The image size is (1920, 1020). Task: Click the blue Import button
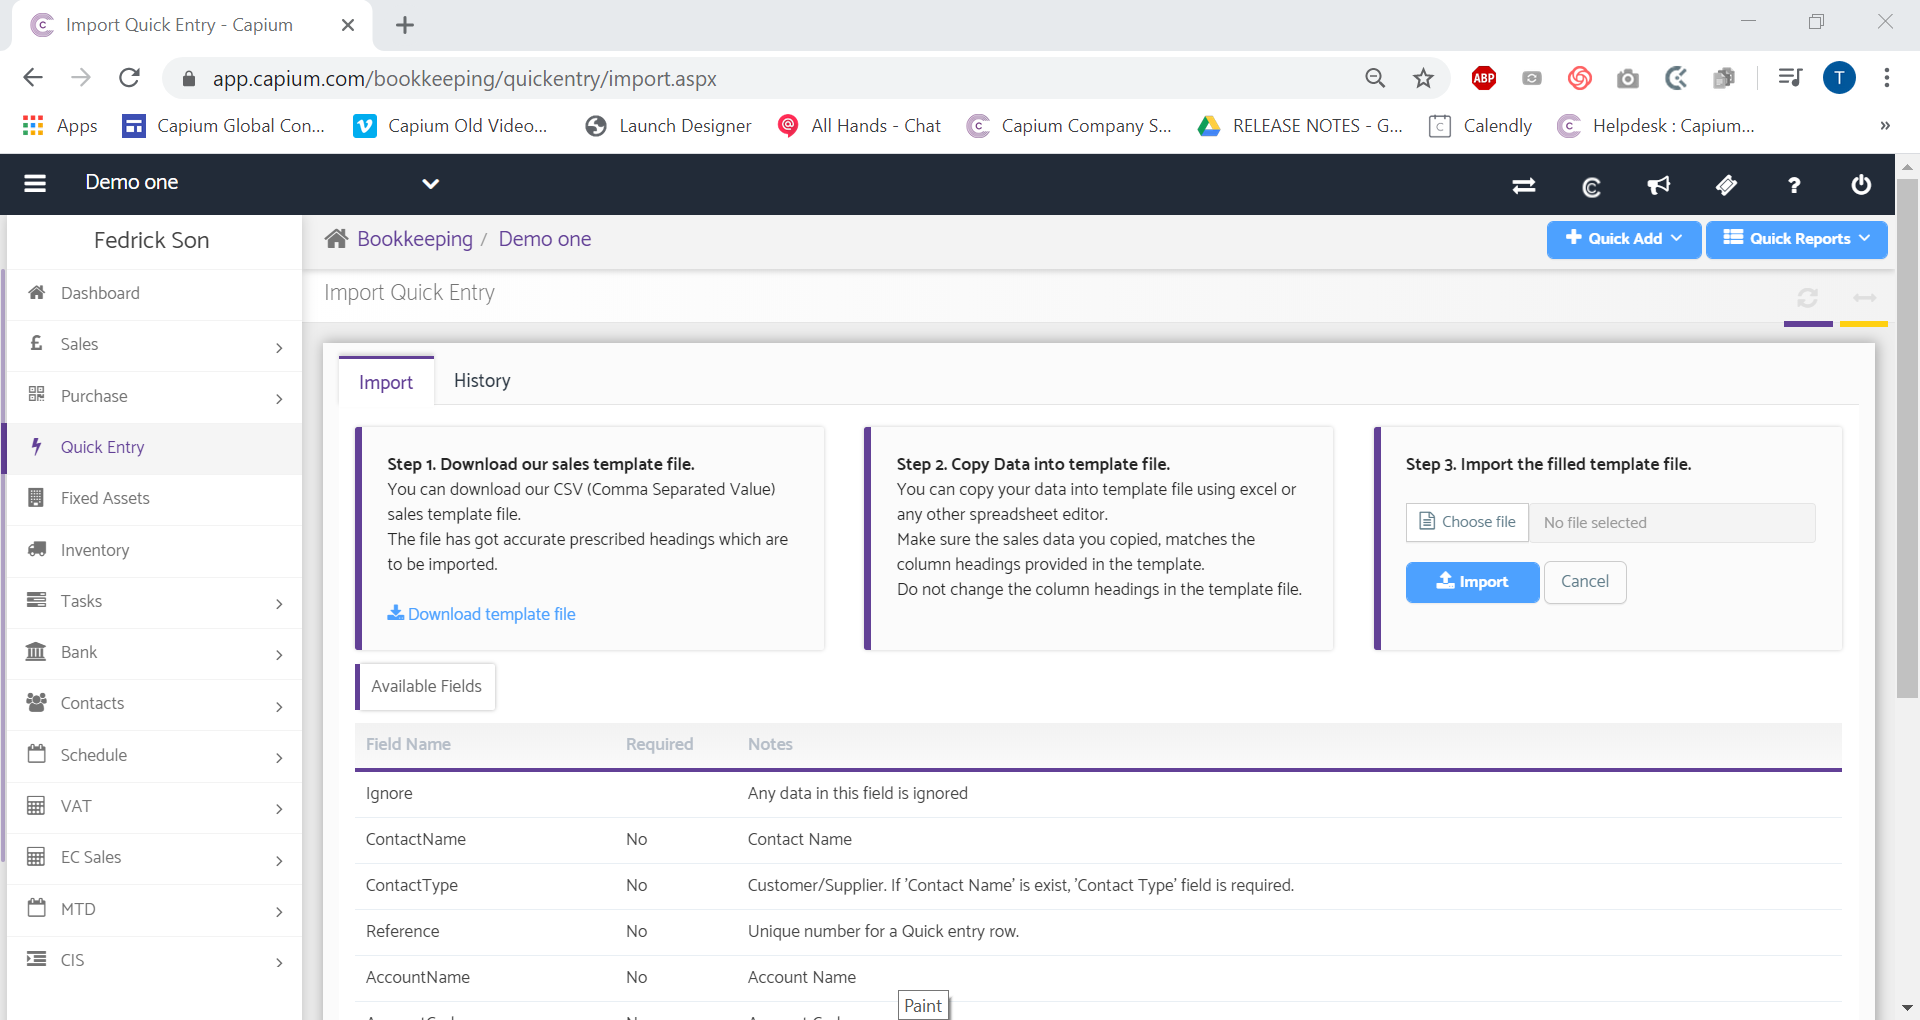click(1472, 582)
